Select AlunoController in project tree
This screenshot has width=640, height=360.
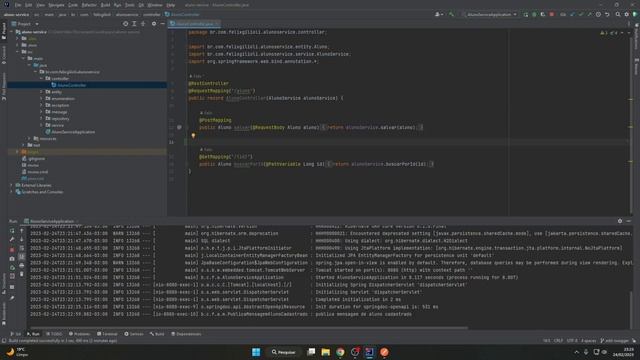pos(71,85)
